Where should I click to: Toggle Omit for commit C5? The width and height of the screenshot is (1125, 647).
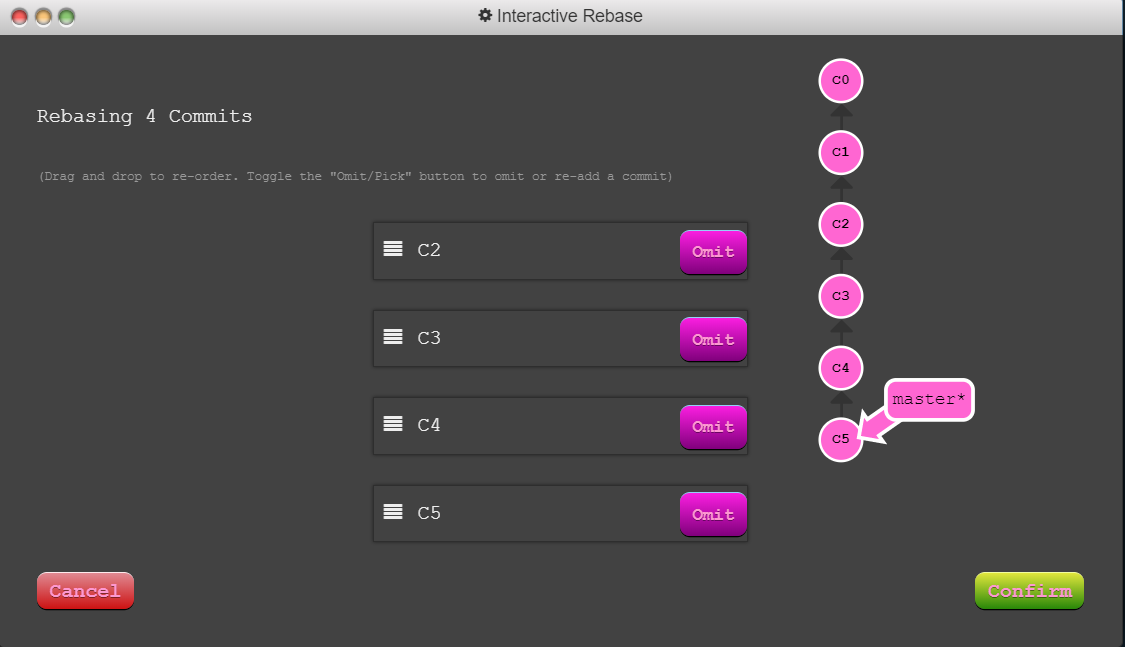pyautogui.click(x=713, y=515)
